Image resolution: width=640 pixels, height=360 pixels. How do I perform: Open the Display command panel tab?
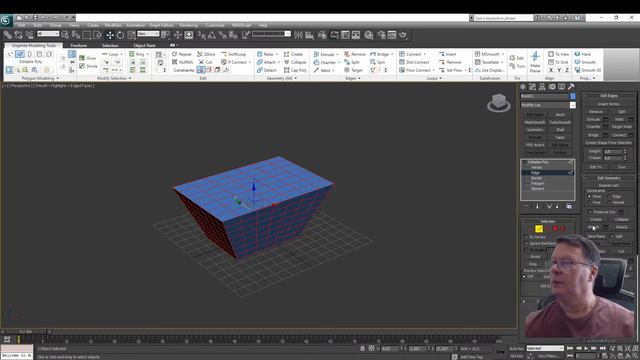[562, 87]
